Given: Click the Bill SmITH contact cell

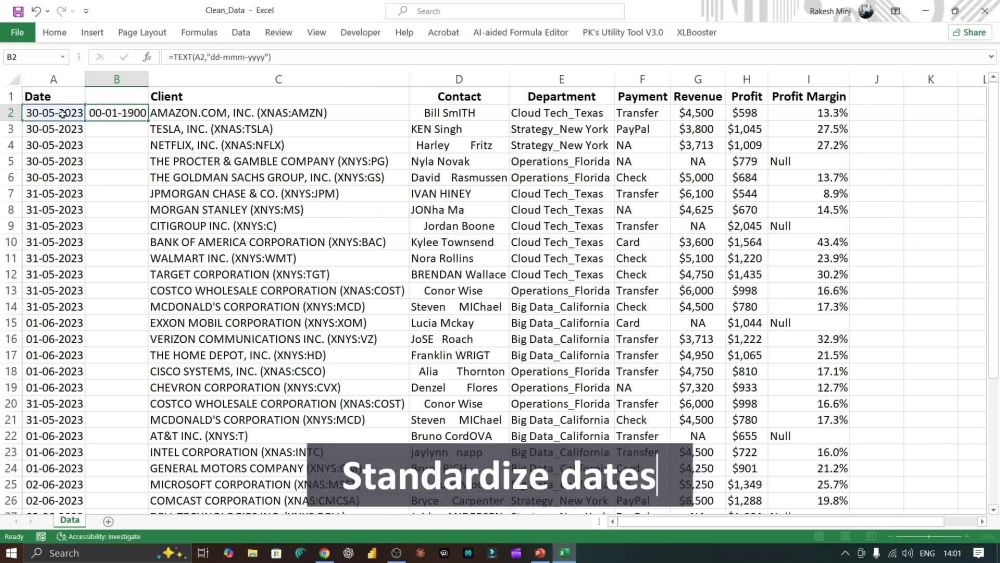Looking at the screenshot, I should click(459, 113).
